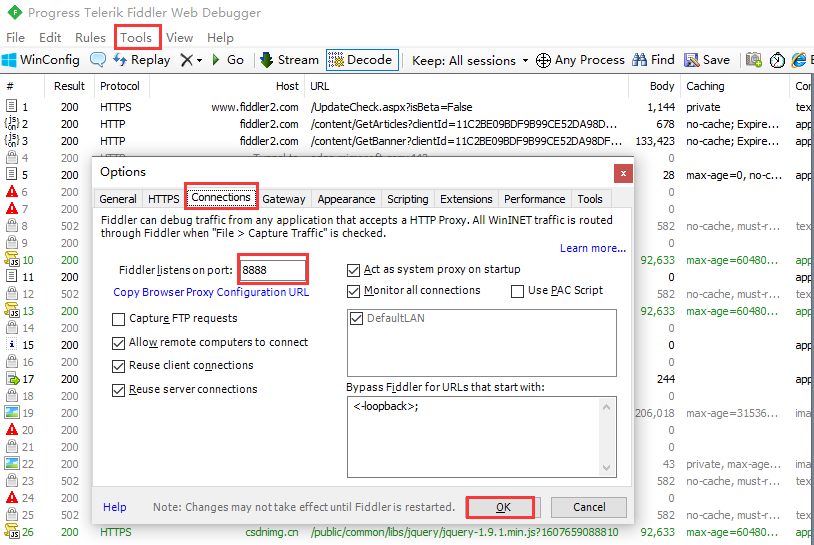Toggle the DefaultLAN checkbox

pyautogui.click(x=357, y=318)
